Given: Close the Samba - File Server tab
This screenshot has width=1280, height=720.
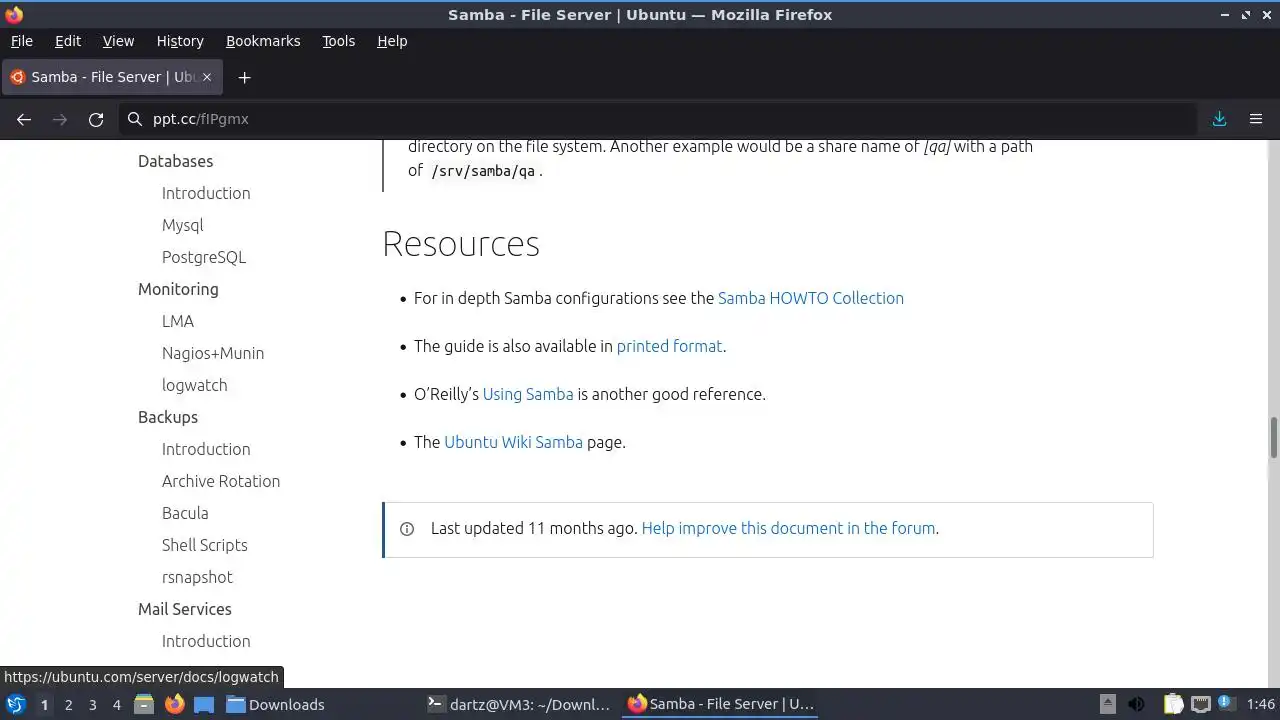Looking at the screenshot, I should (208, 77).
